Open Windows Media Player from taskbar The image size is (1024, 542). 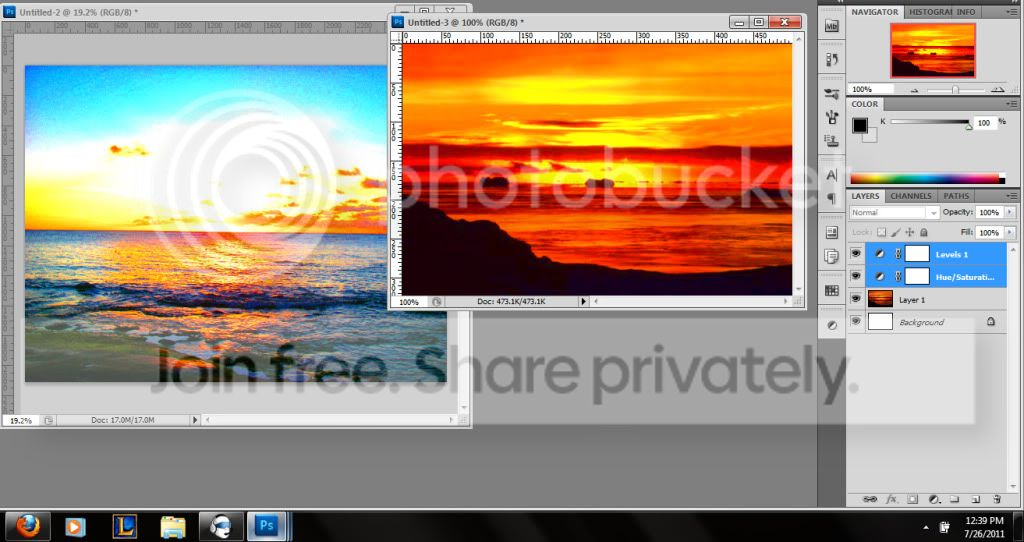click(75, 526)
